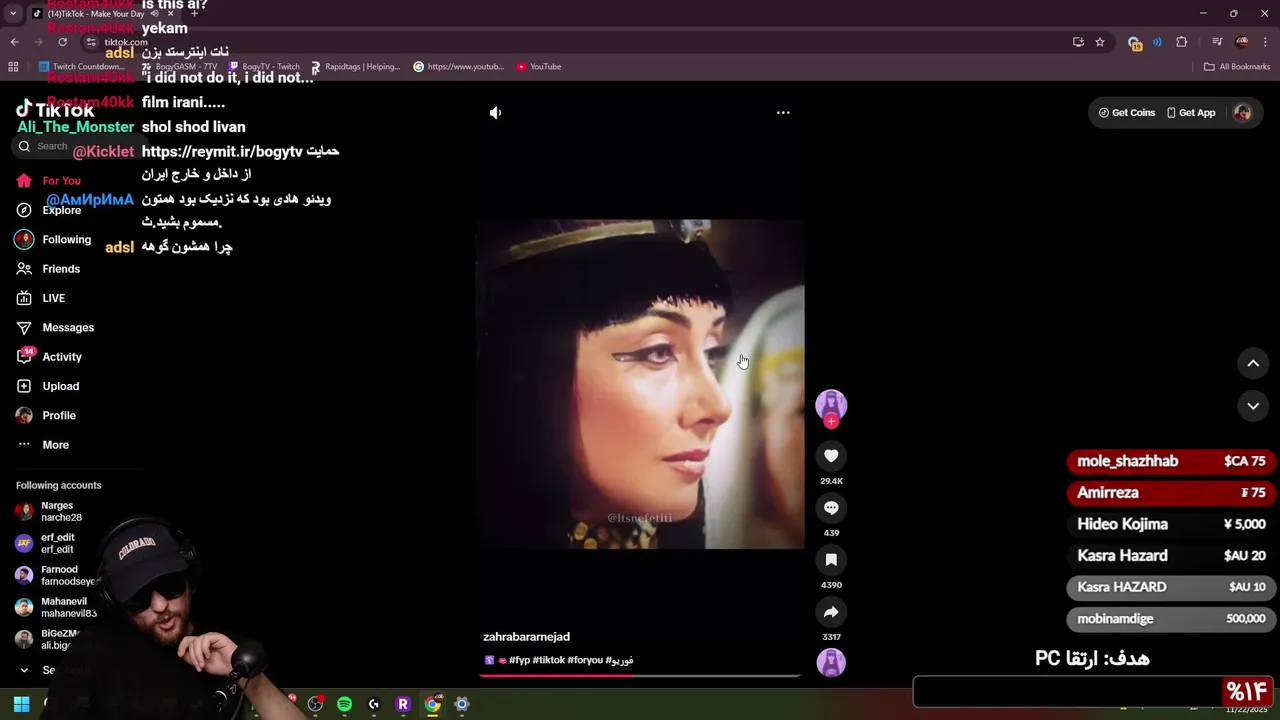Open the YouTube bookmark
Screen dimensions: 1280x720
coord(539,67)
